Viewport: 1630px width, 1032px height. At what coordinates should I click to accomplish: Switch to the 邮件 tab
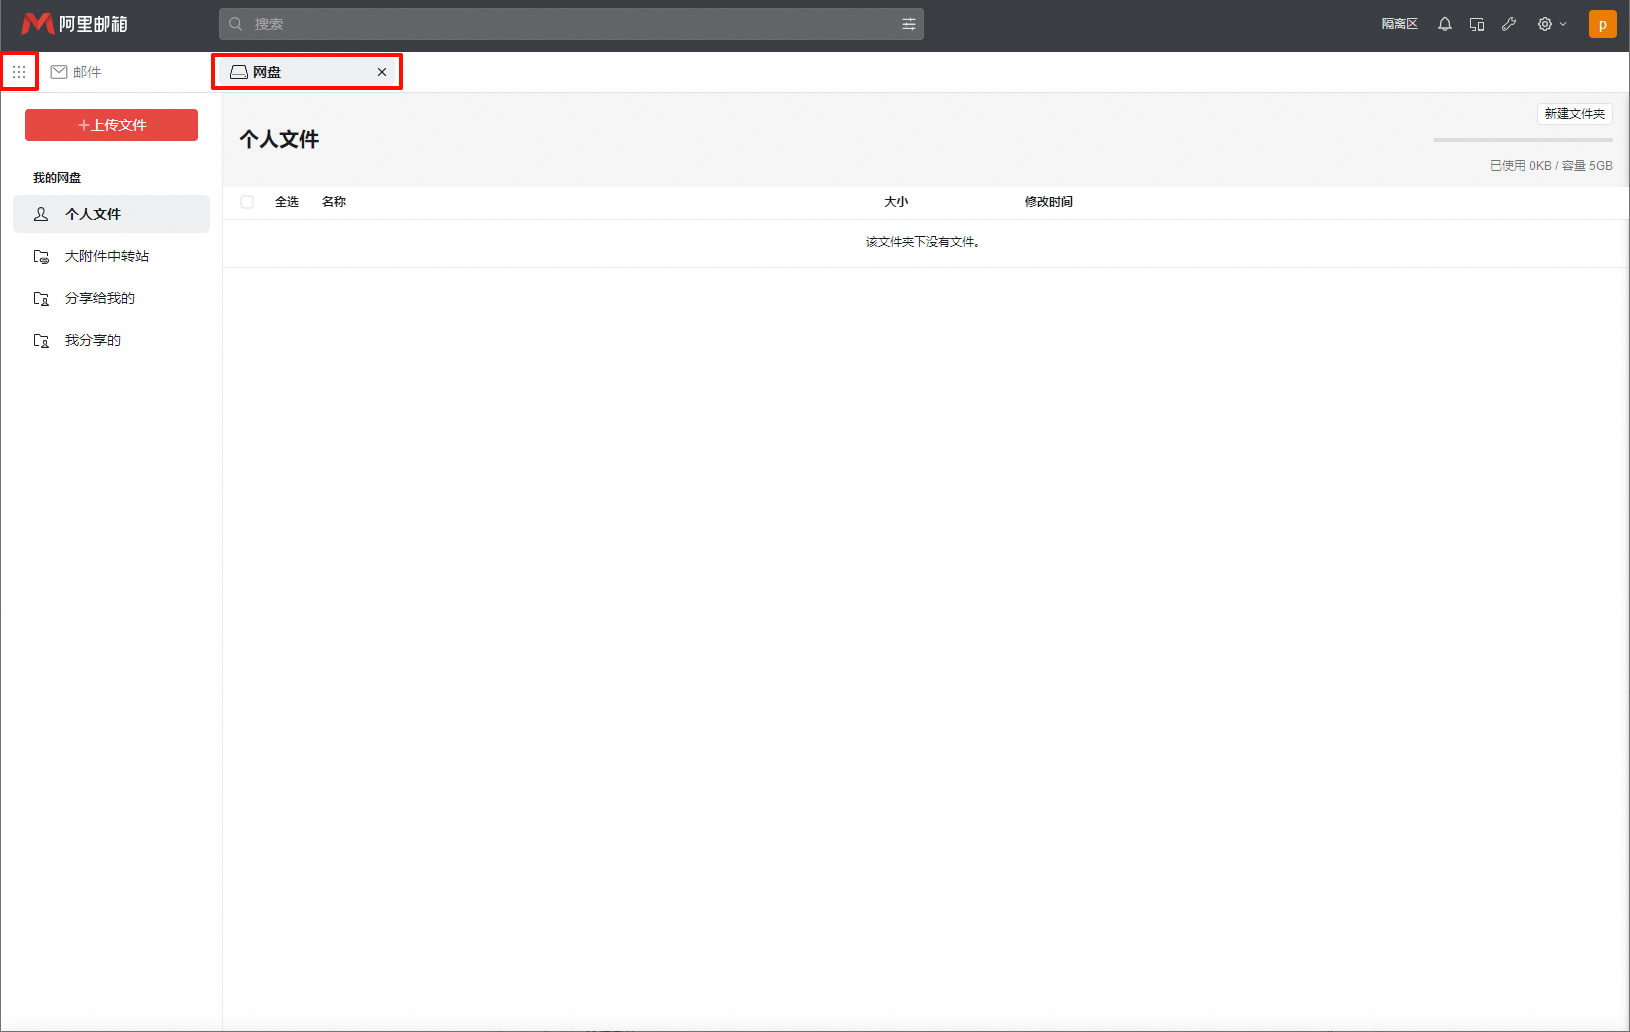[x=77, y=72]
